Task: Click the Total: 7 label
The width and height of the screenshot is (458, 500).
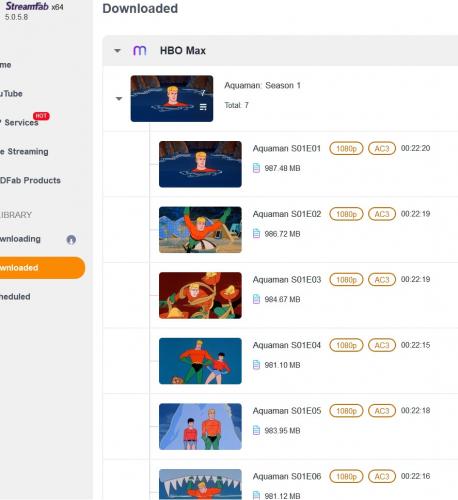Action: (236, 105)
